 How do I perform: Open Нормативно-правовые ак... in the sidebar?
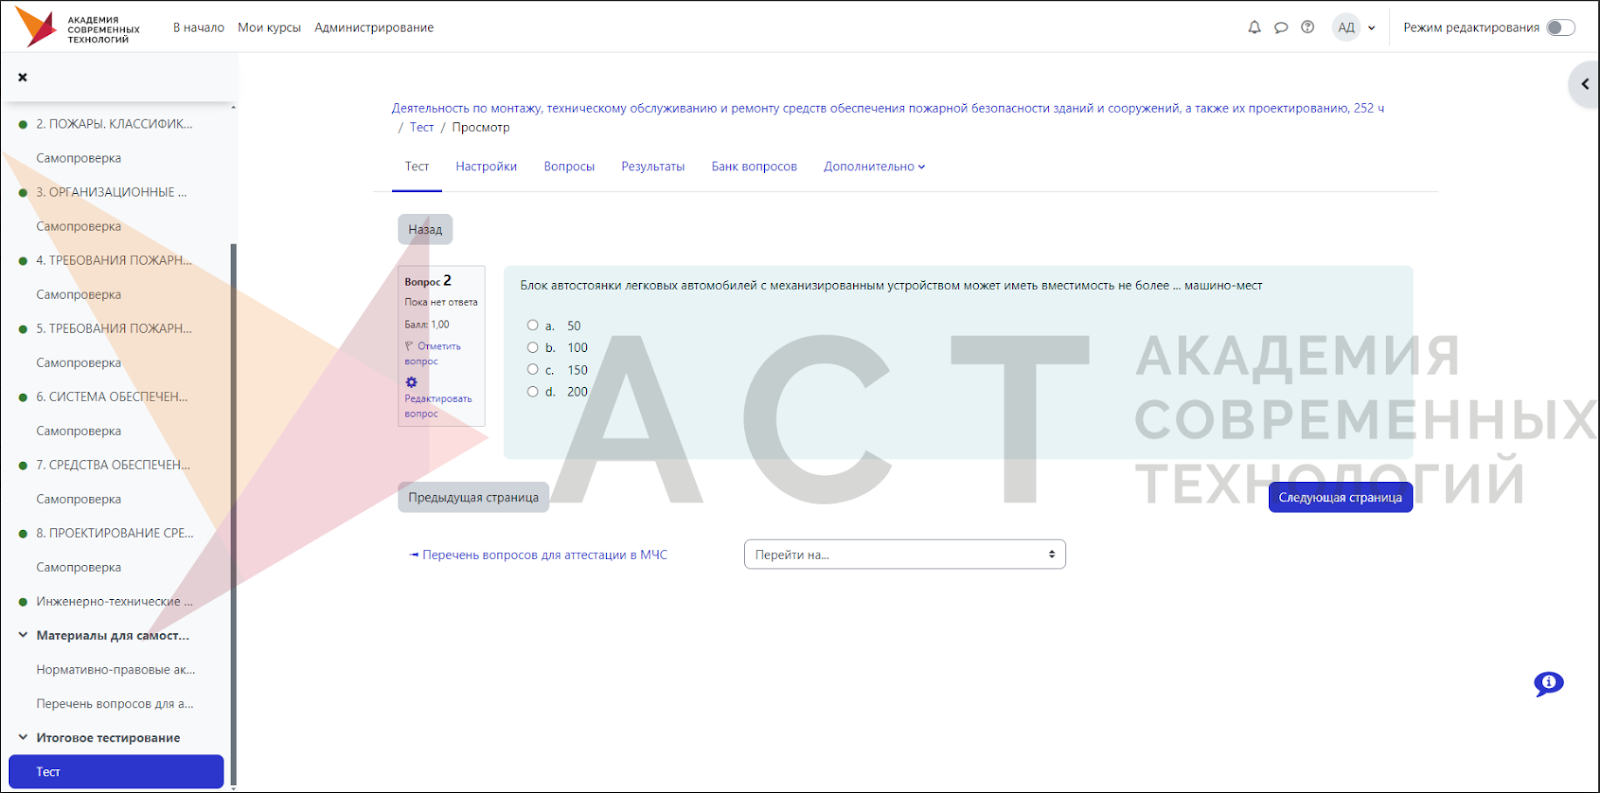(116, 670)
